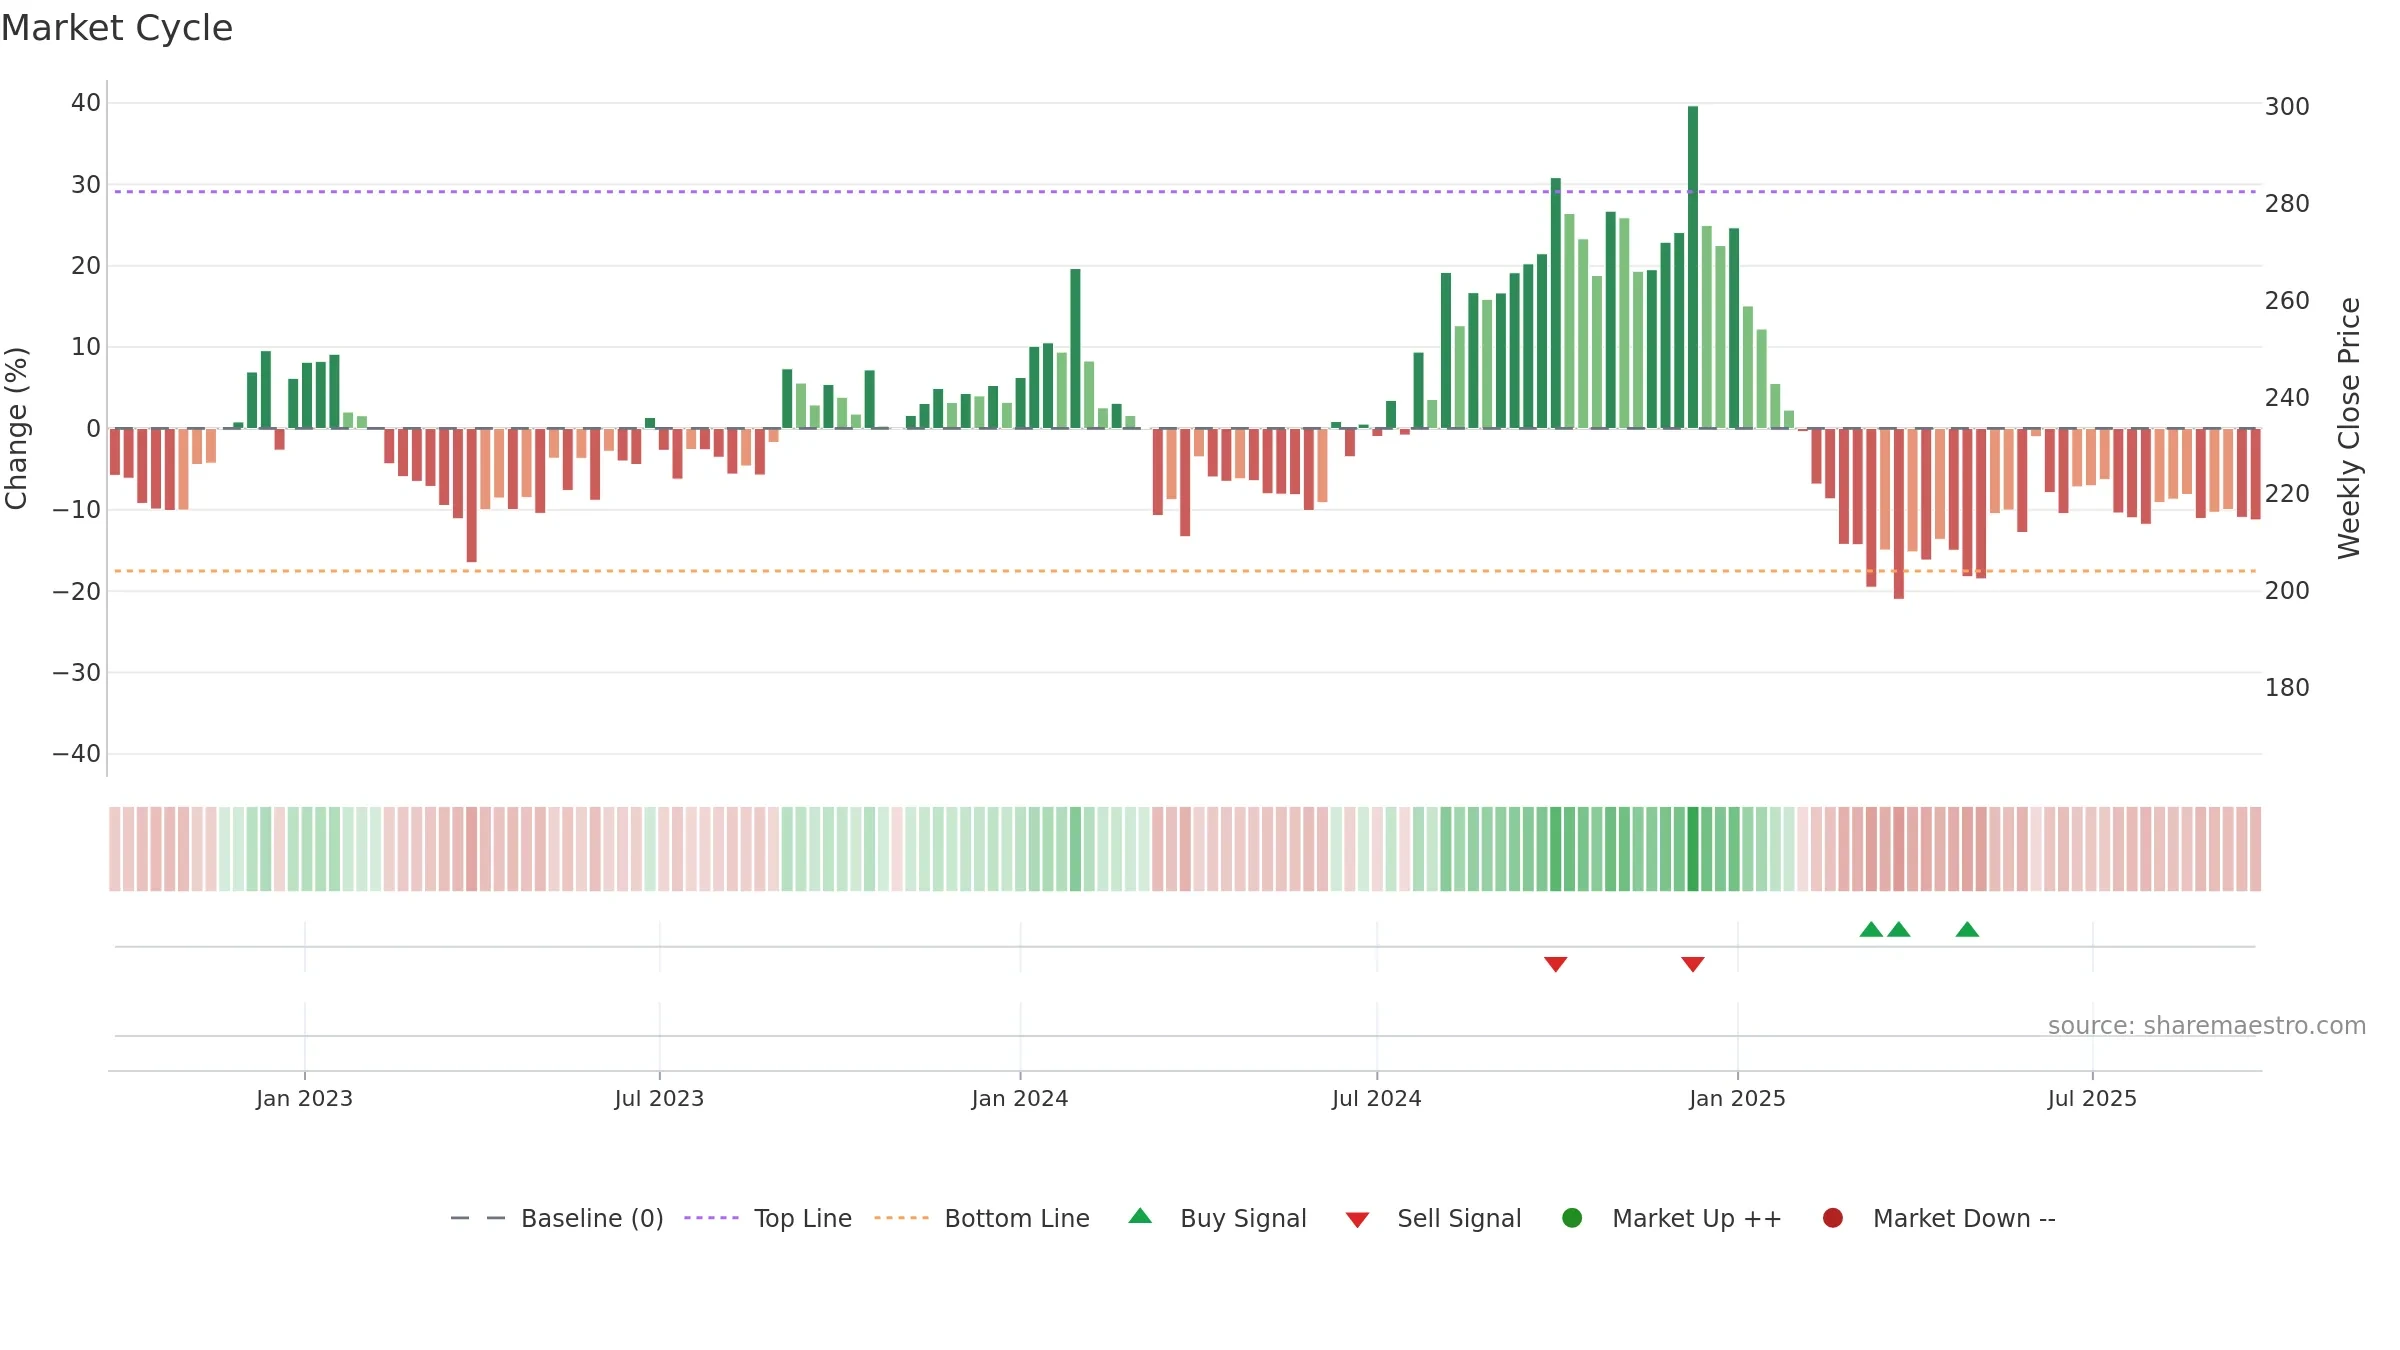Click the darkest green heat strip cell before Jan 2025
Viewport: 2400px width, 1350px height.
click(1693, 849)
